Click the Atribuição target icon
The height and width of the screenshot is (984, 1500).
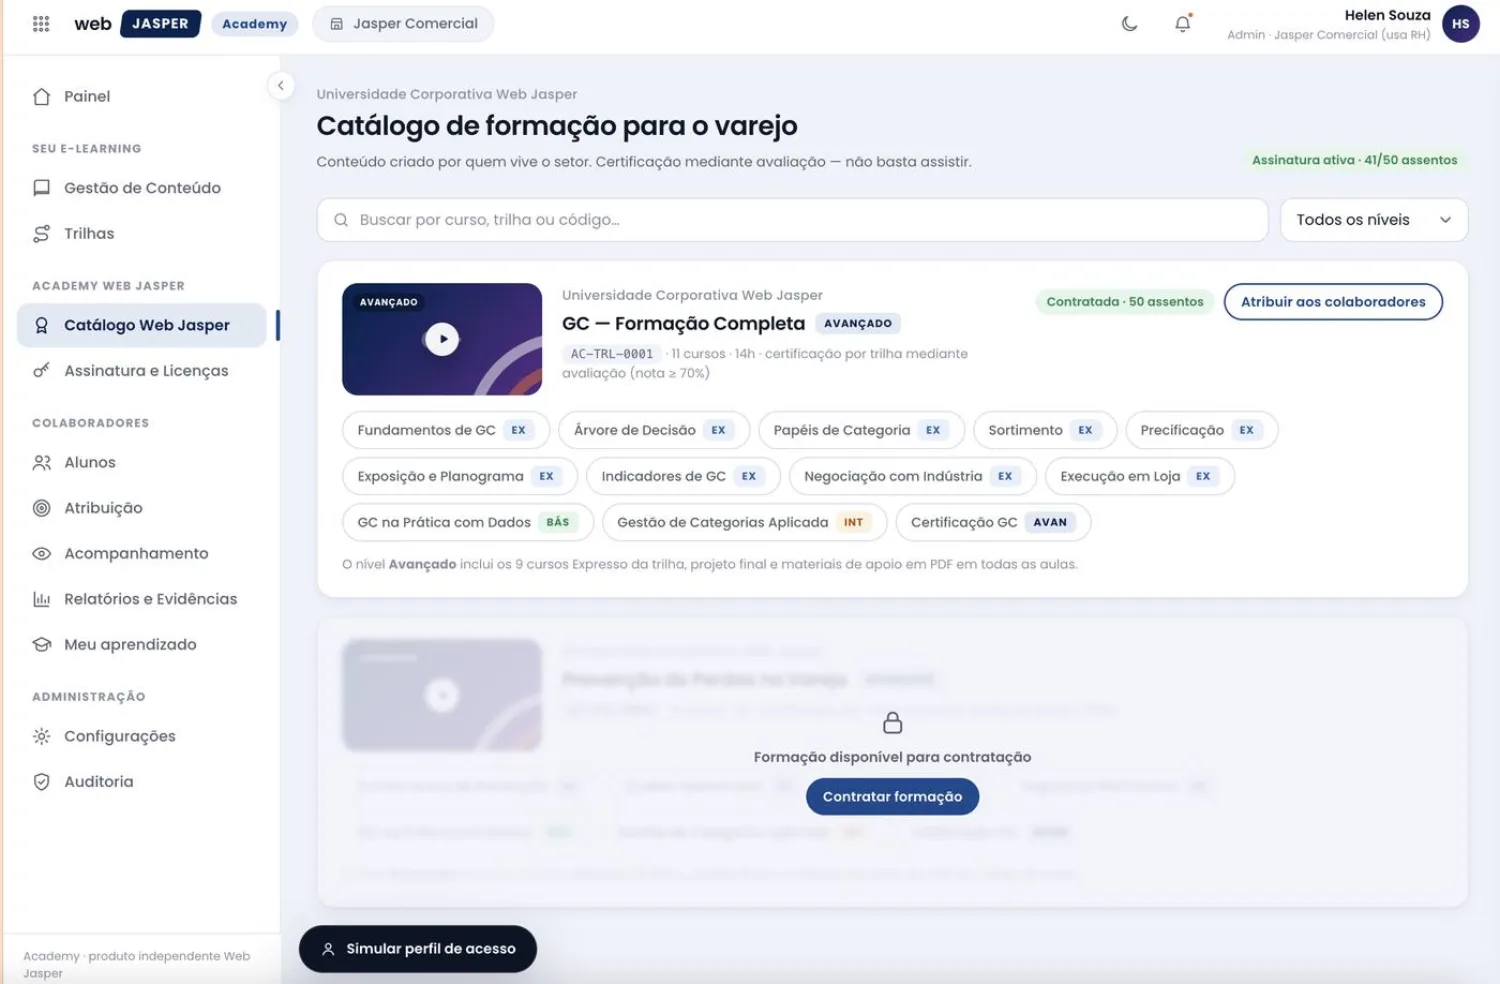coord(41,508)
